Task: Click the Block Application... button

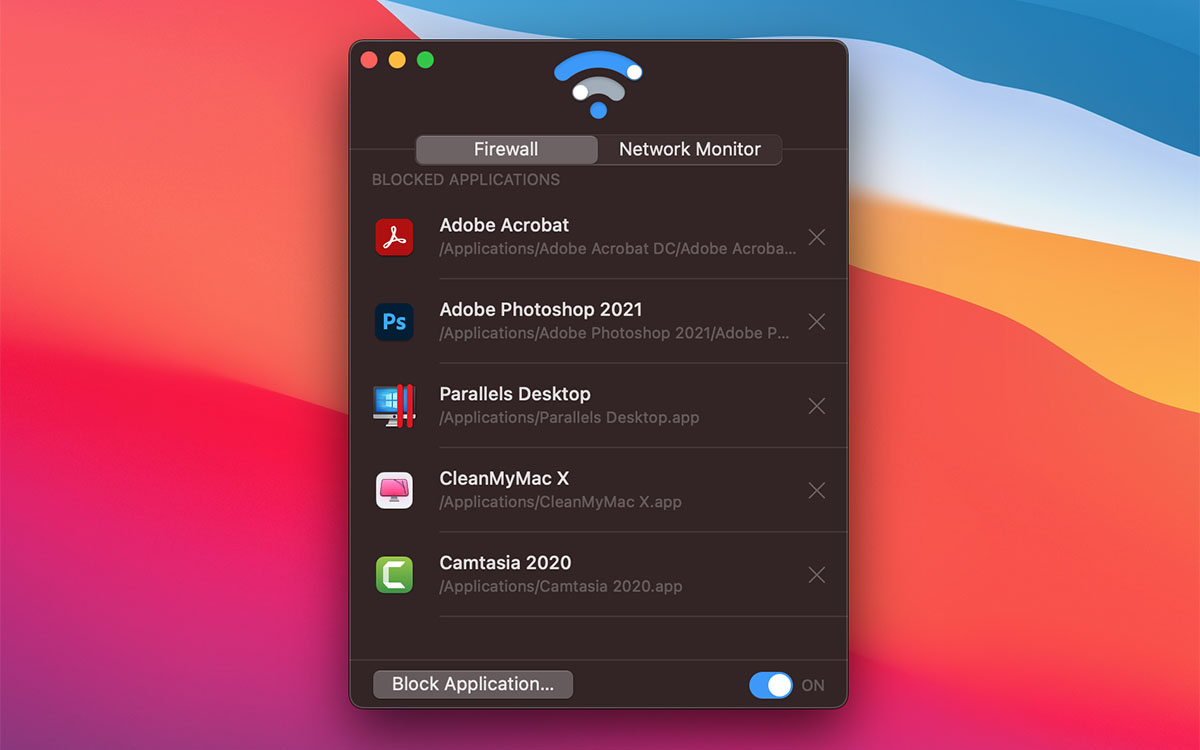Action: pyautogui.click(x=473, y=684)
